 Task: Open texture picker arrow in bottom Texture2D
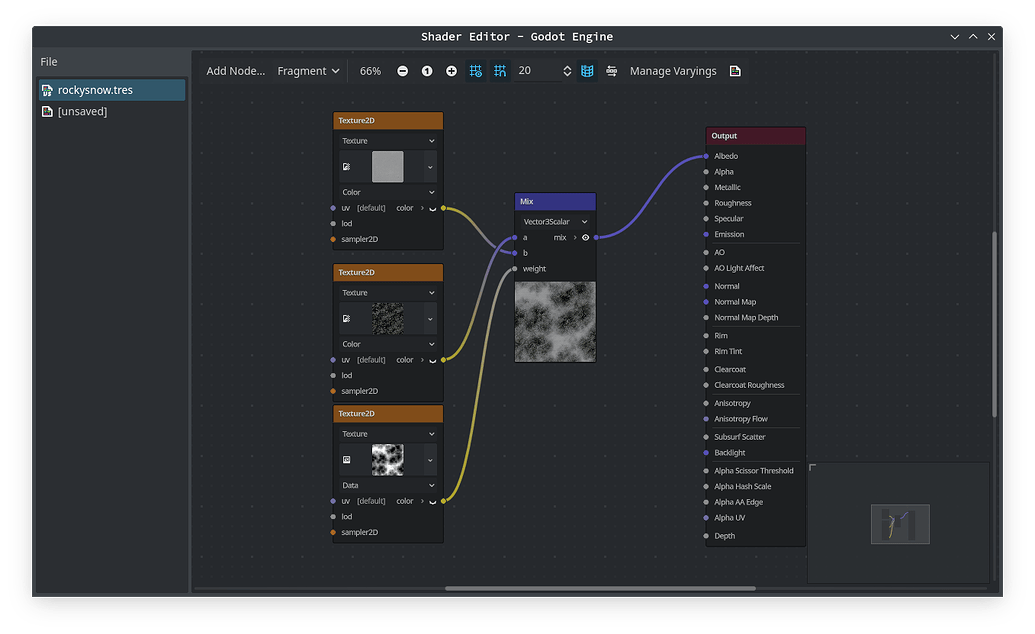[430, 460]
